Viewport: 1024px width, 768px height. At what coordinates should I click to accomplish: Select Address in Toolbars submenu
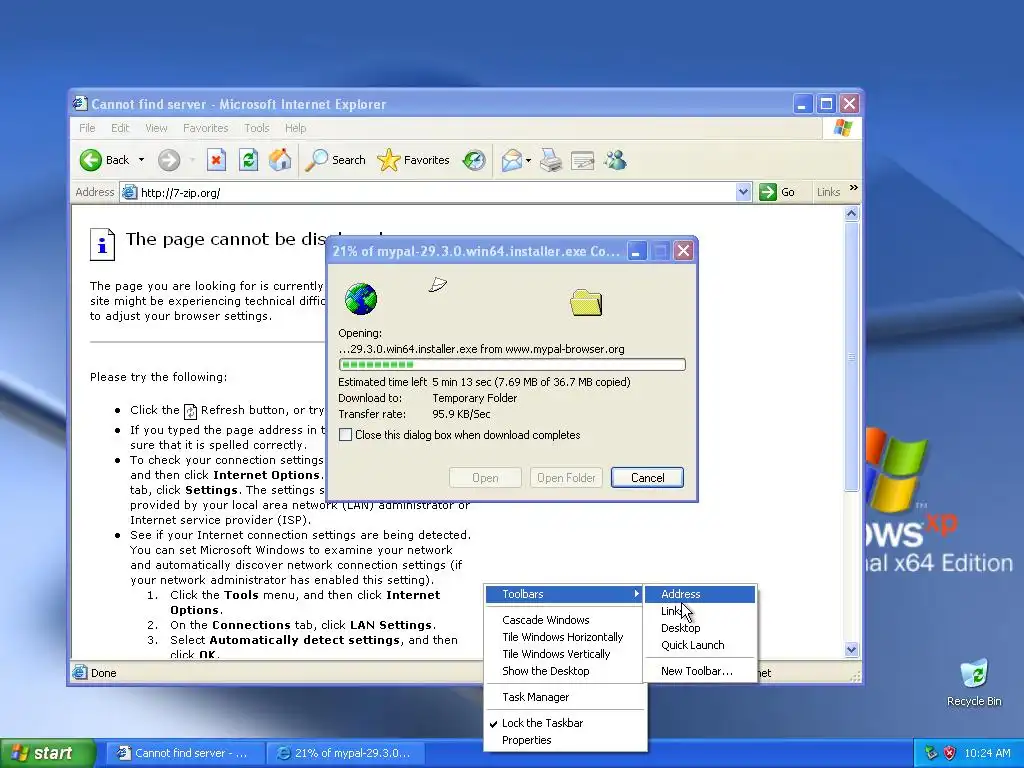[x=700, y=594]
